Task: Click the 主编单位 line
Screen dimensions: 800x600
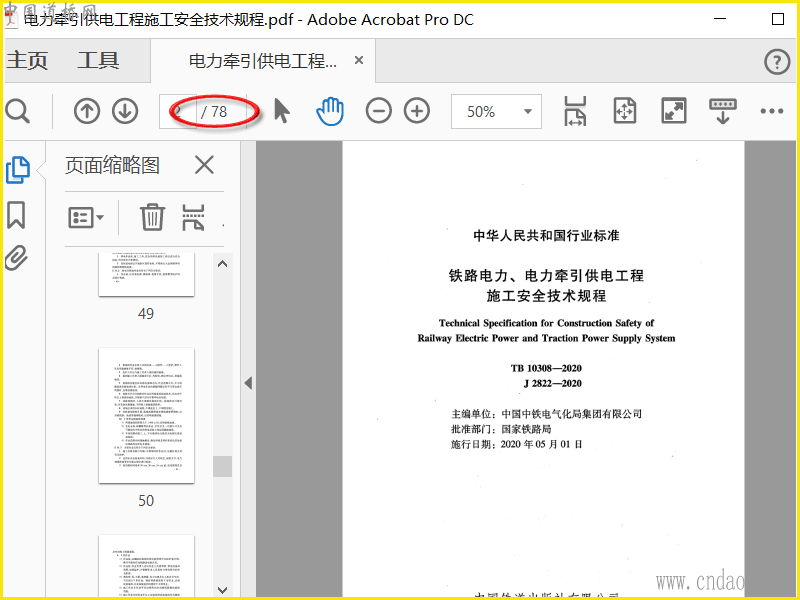Action: coord(546,413)
